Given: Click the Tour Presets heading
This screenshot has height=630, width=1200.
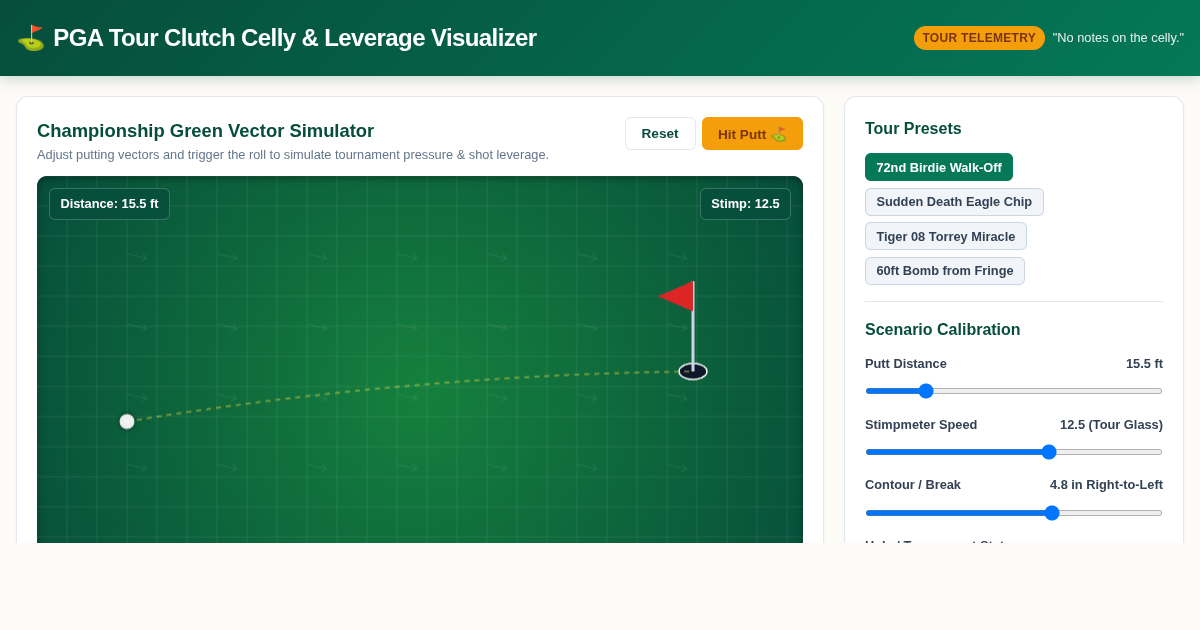Looking at the screenshot, I should (913, 129).
